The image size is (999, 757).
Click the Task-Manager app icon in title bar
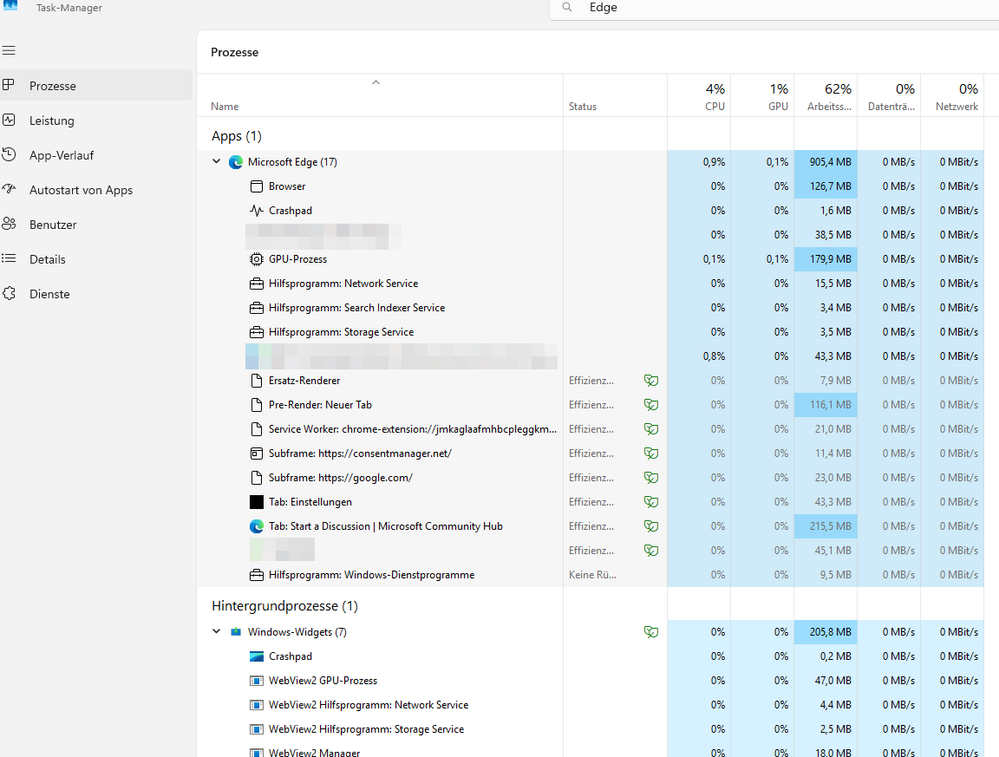click(10, 4)
